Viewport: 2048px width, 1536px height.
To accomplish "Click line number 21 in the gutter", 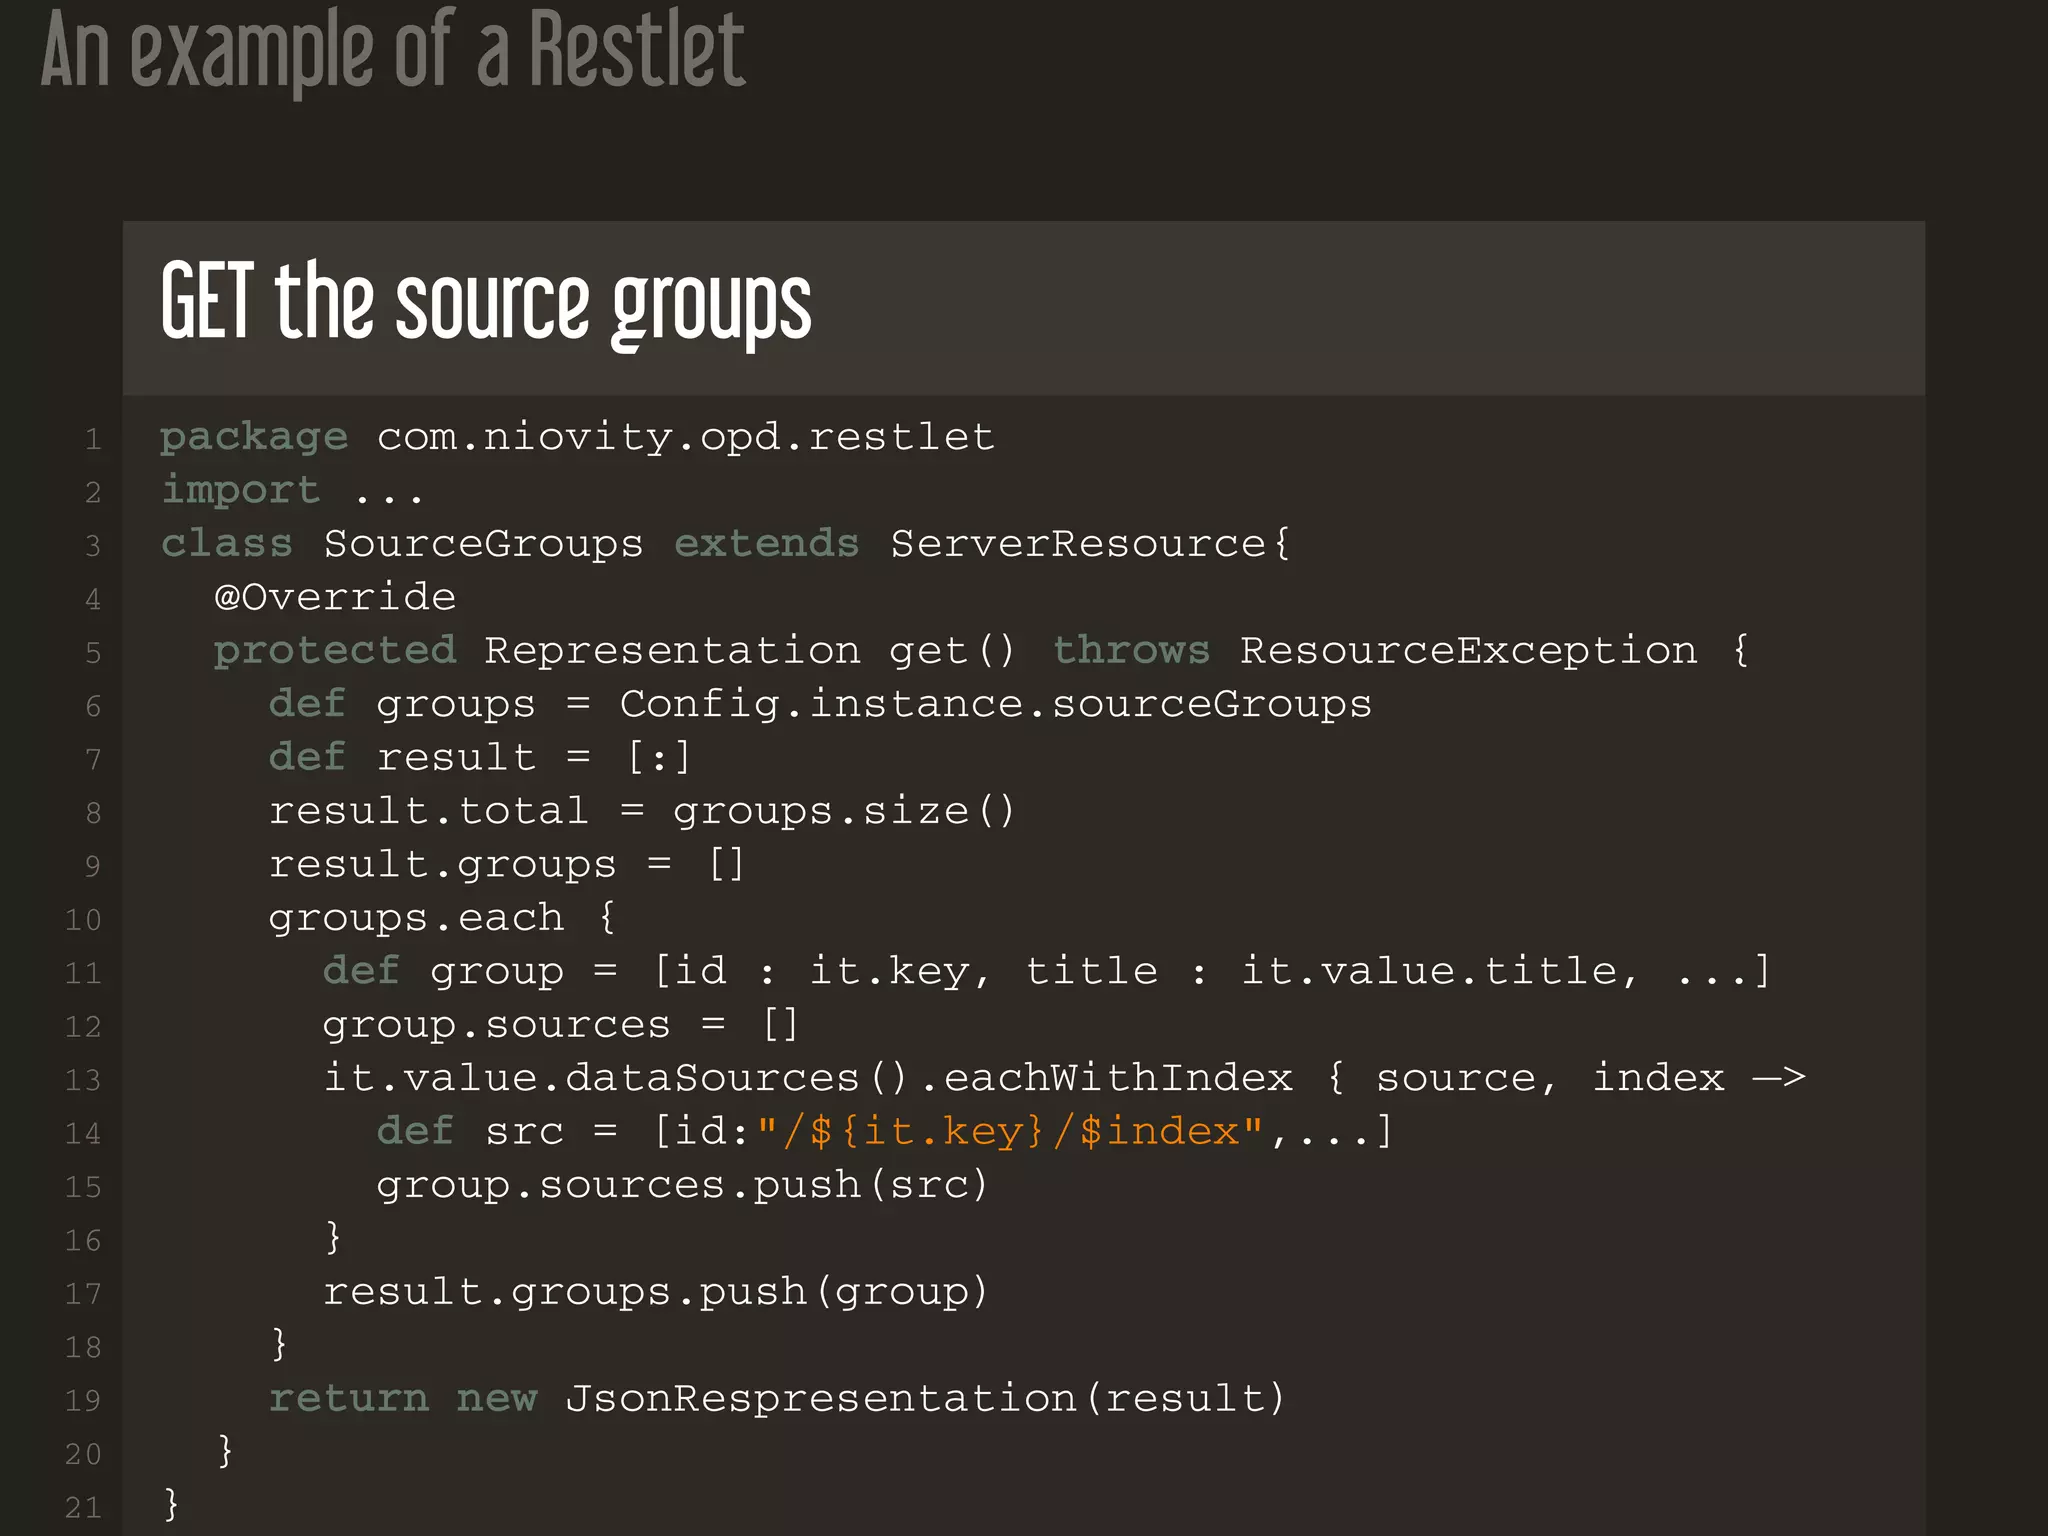I will click(x=83, y=1507).
